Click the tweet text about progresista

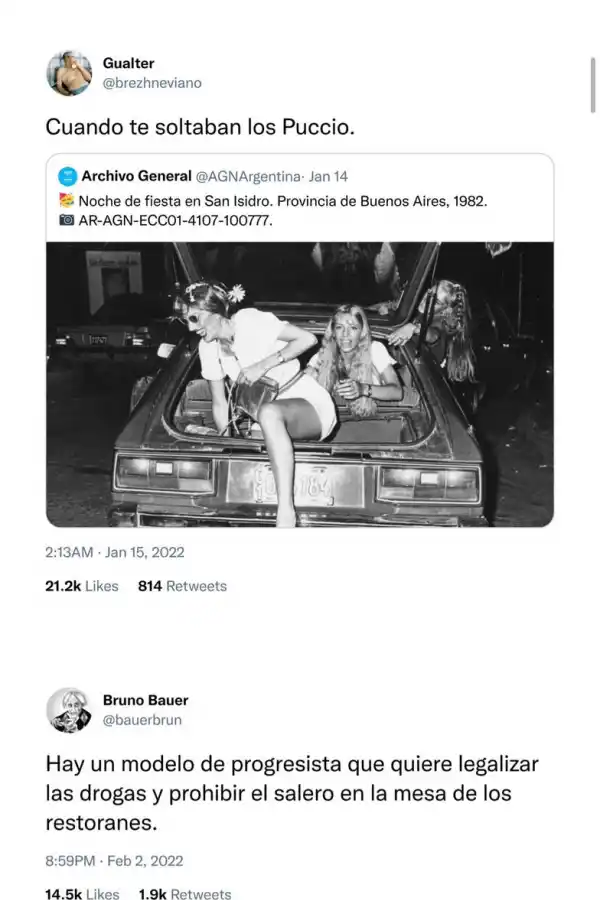coord(292,795)
